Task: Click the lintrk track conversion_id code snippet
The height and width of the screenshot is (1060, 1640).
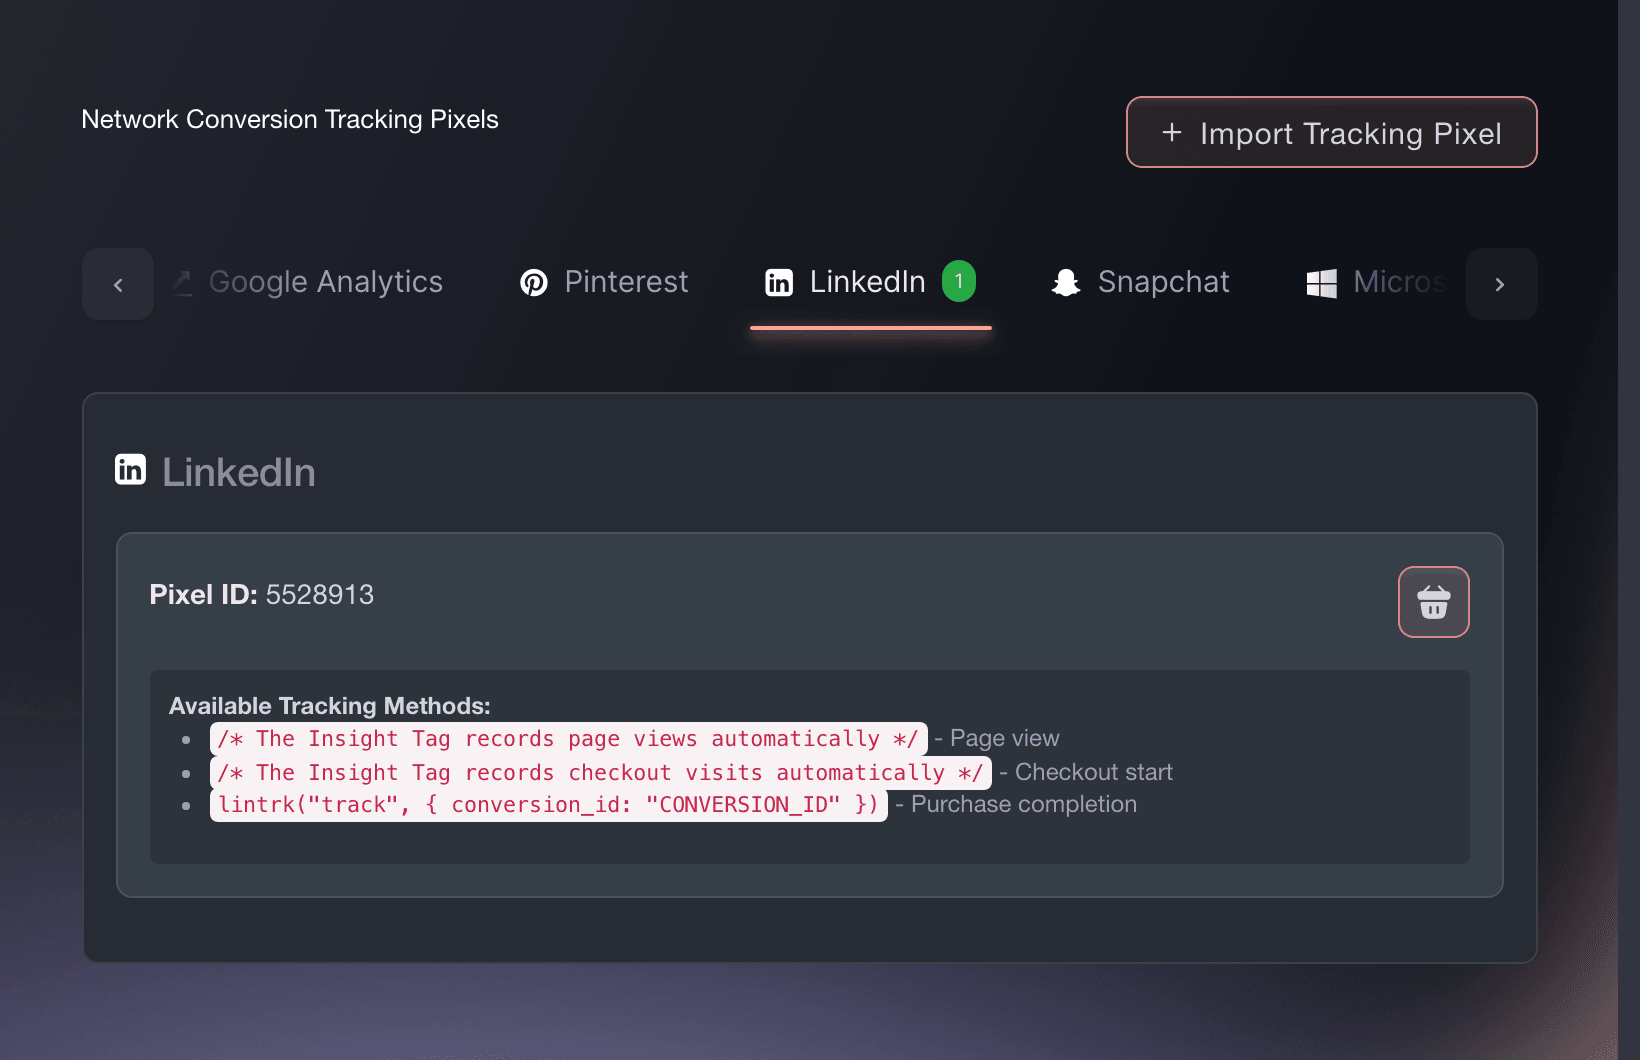Action: click(x=548, y=805)
